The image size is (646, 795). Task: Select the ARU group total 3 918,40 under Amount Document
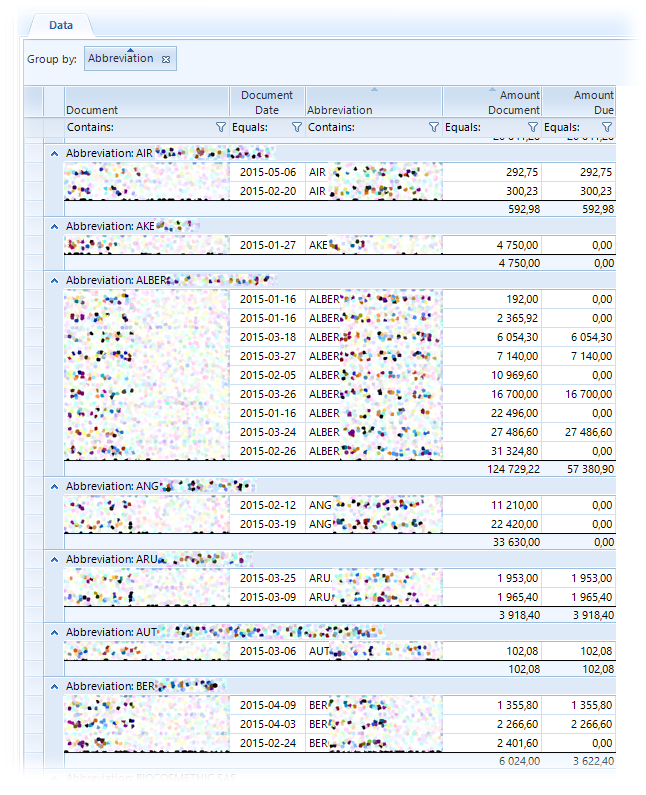click(520, 615)
